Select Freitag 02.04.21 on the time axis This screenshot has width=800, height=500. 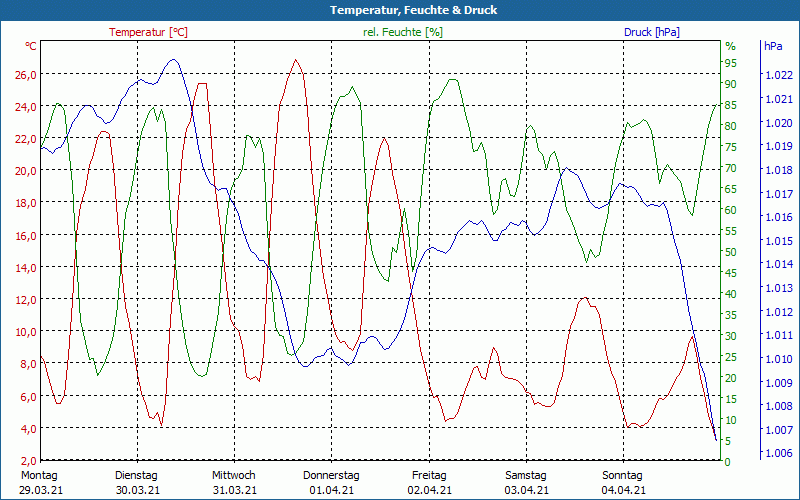pyautogui.click(x=429, y=482)
